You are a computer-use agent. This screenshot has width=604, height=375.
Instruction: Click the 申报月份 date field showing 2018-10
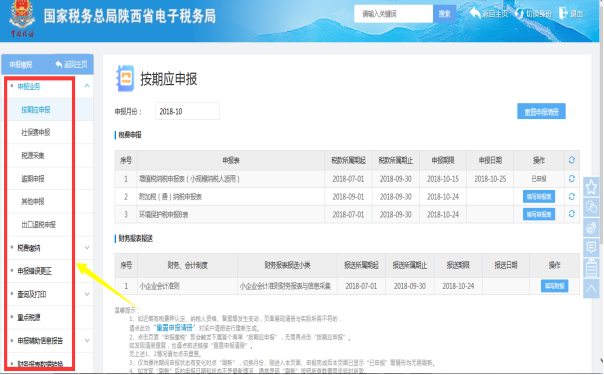point(187,111)
